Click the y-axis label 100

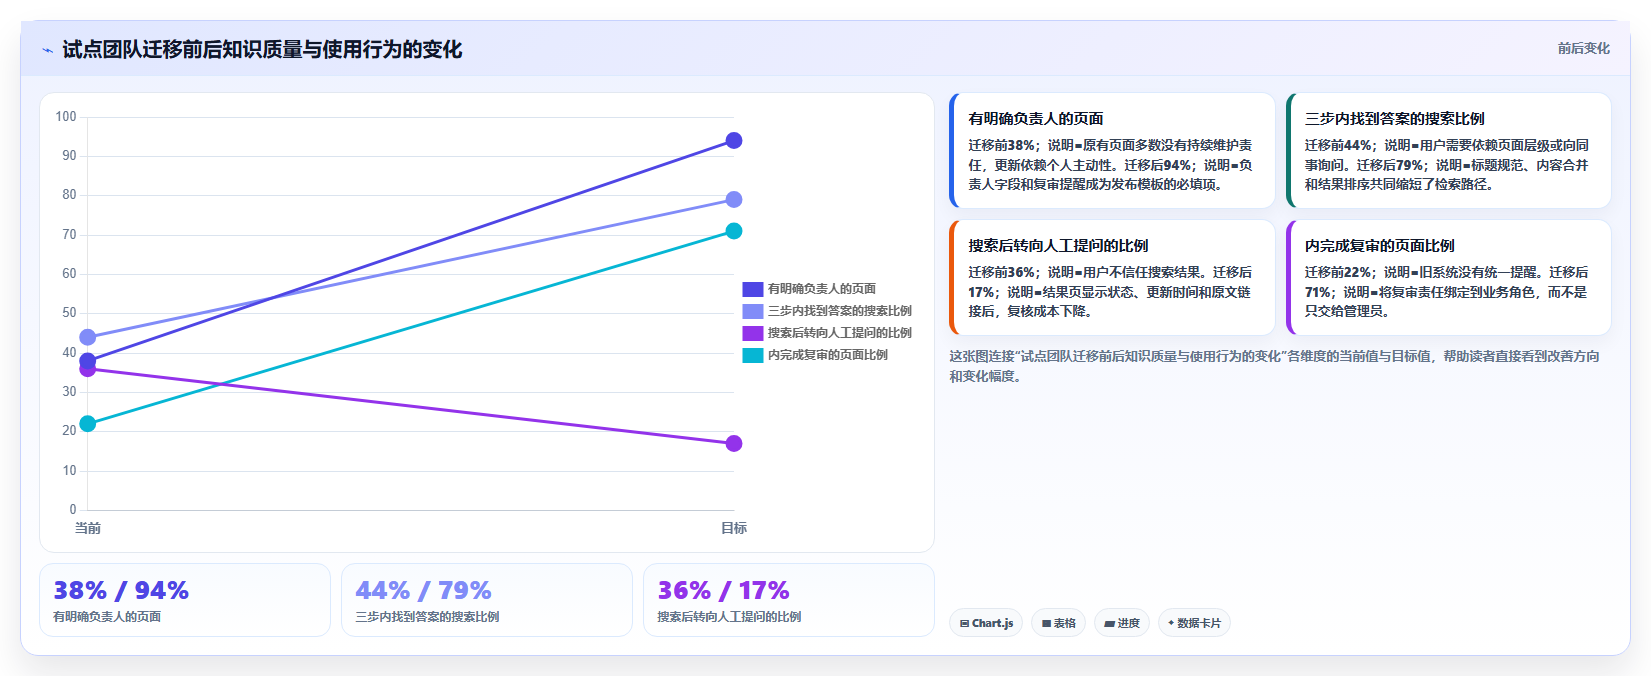point(66,117)
